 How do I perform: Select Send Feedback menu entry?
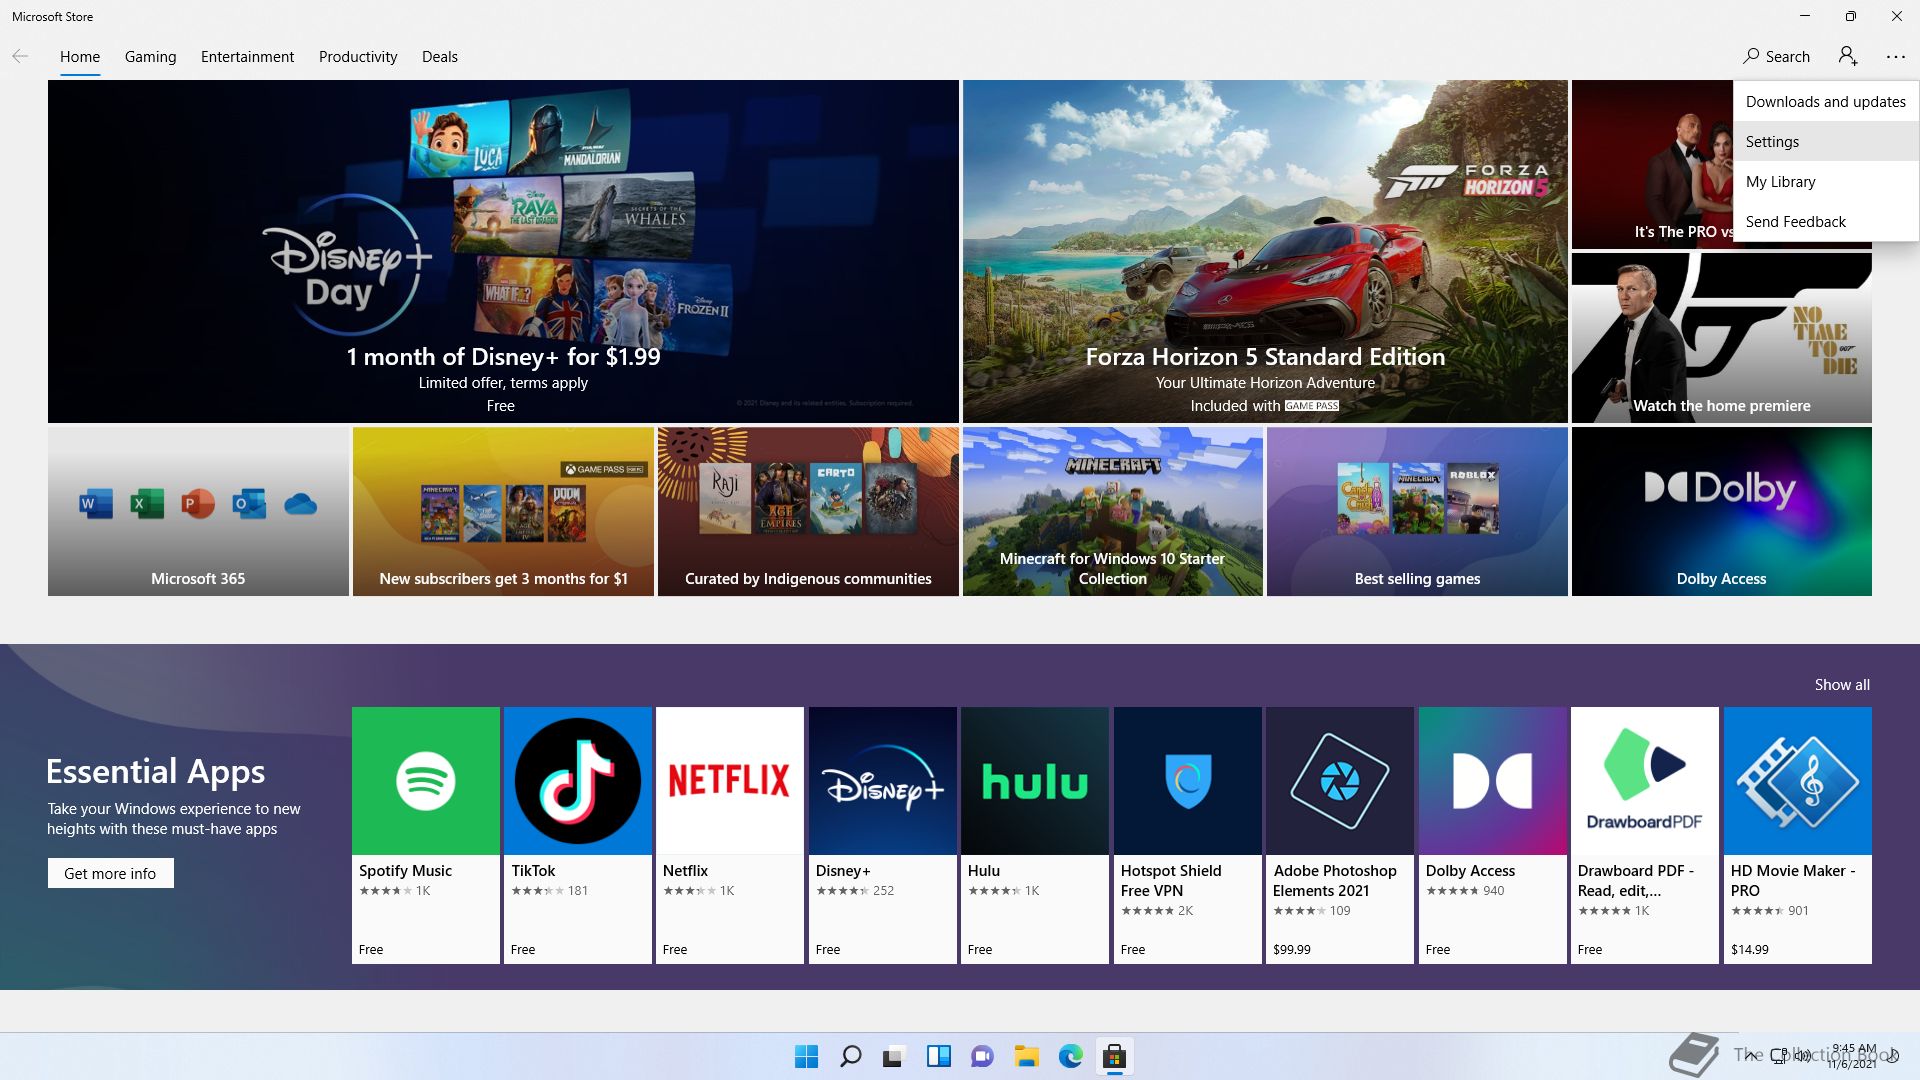tap(1825, 221)
